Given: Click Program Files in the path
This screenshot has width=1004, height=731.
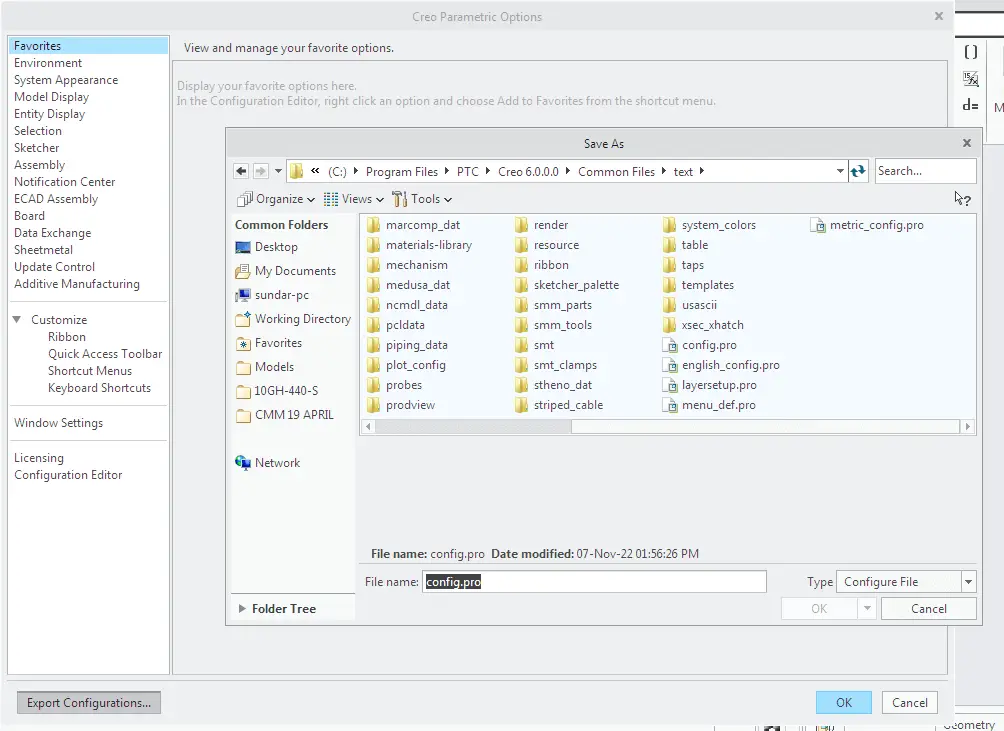Looking at the screenshot, I should (x=401, y=172).
